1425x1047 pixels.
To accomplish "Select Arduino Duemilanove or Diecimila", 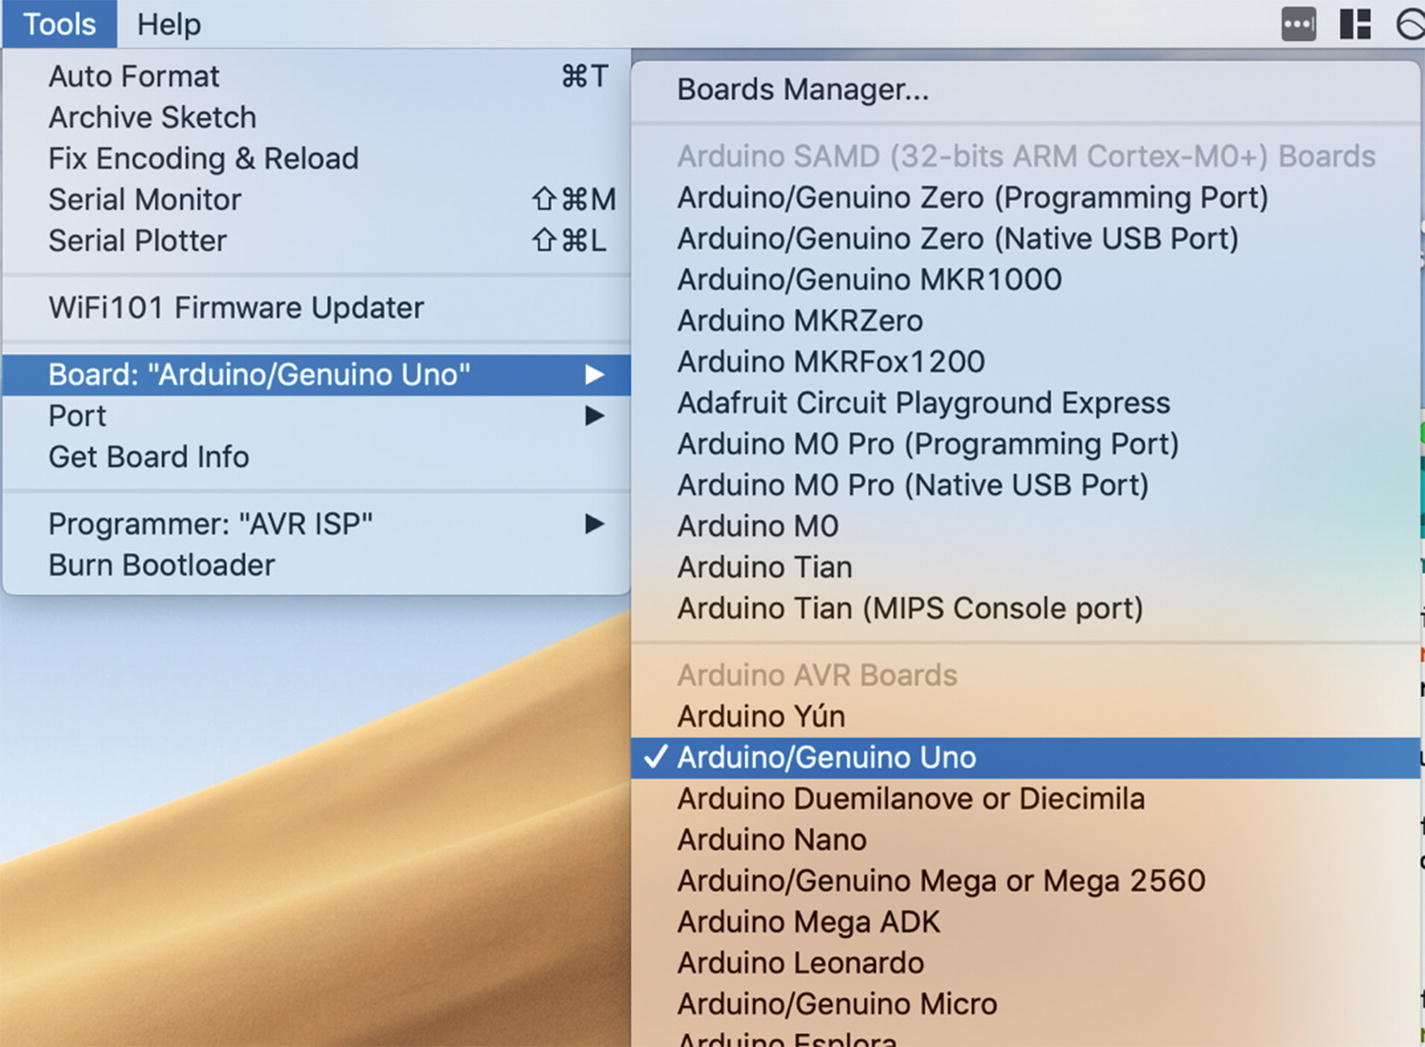I will (1026, 798).
